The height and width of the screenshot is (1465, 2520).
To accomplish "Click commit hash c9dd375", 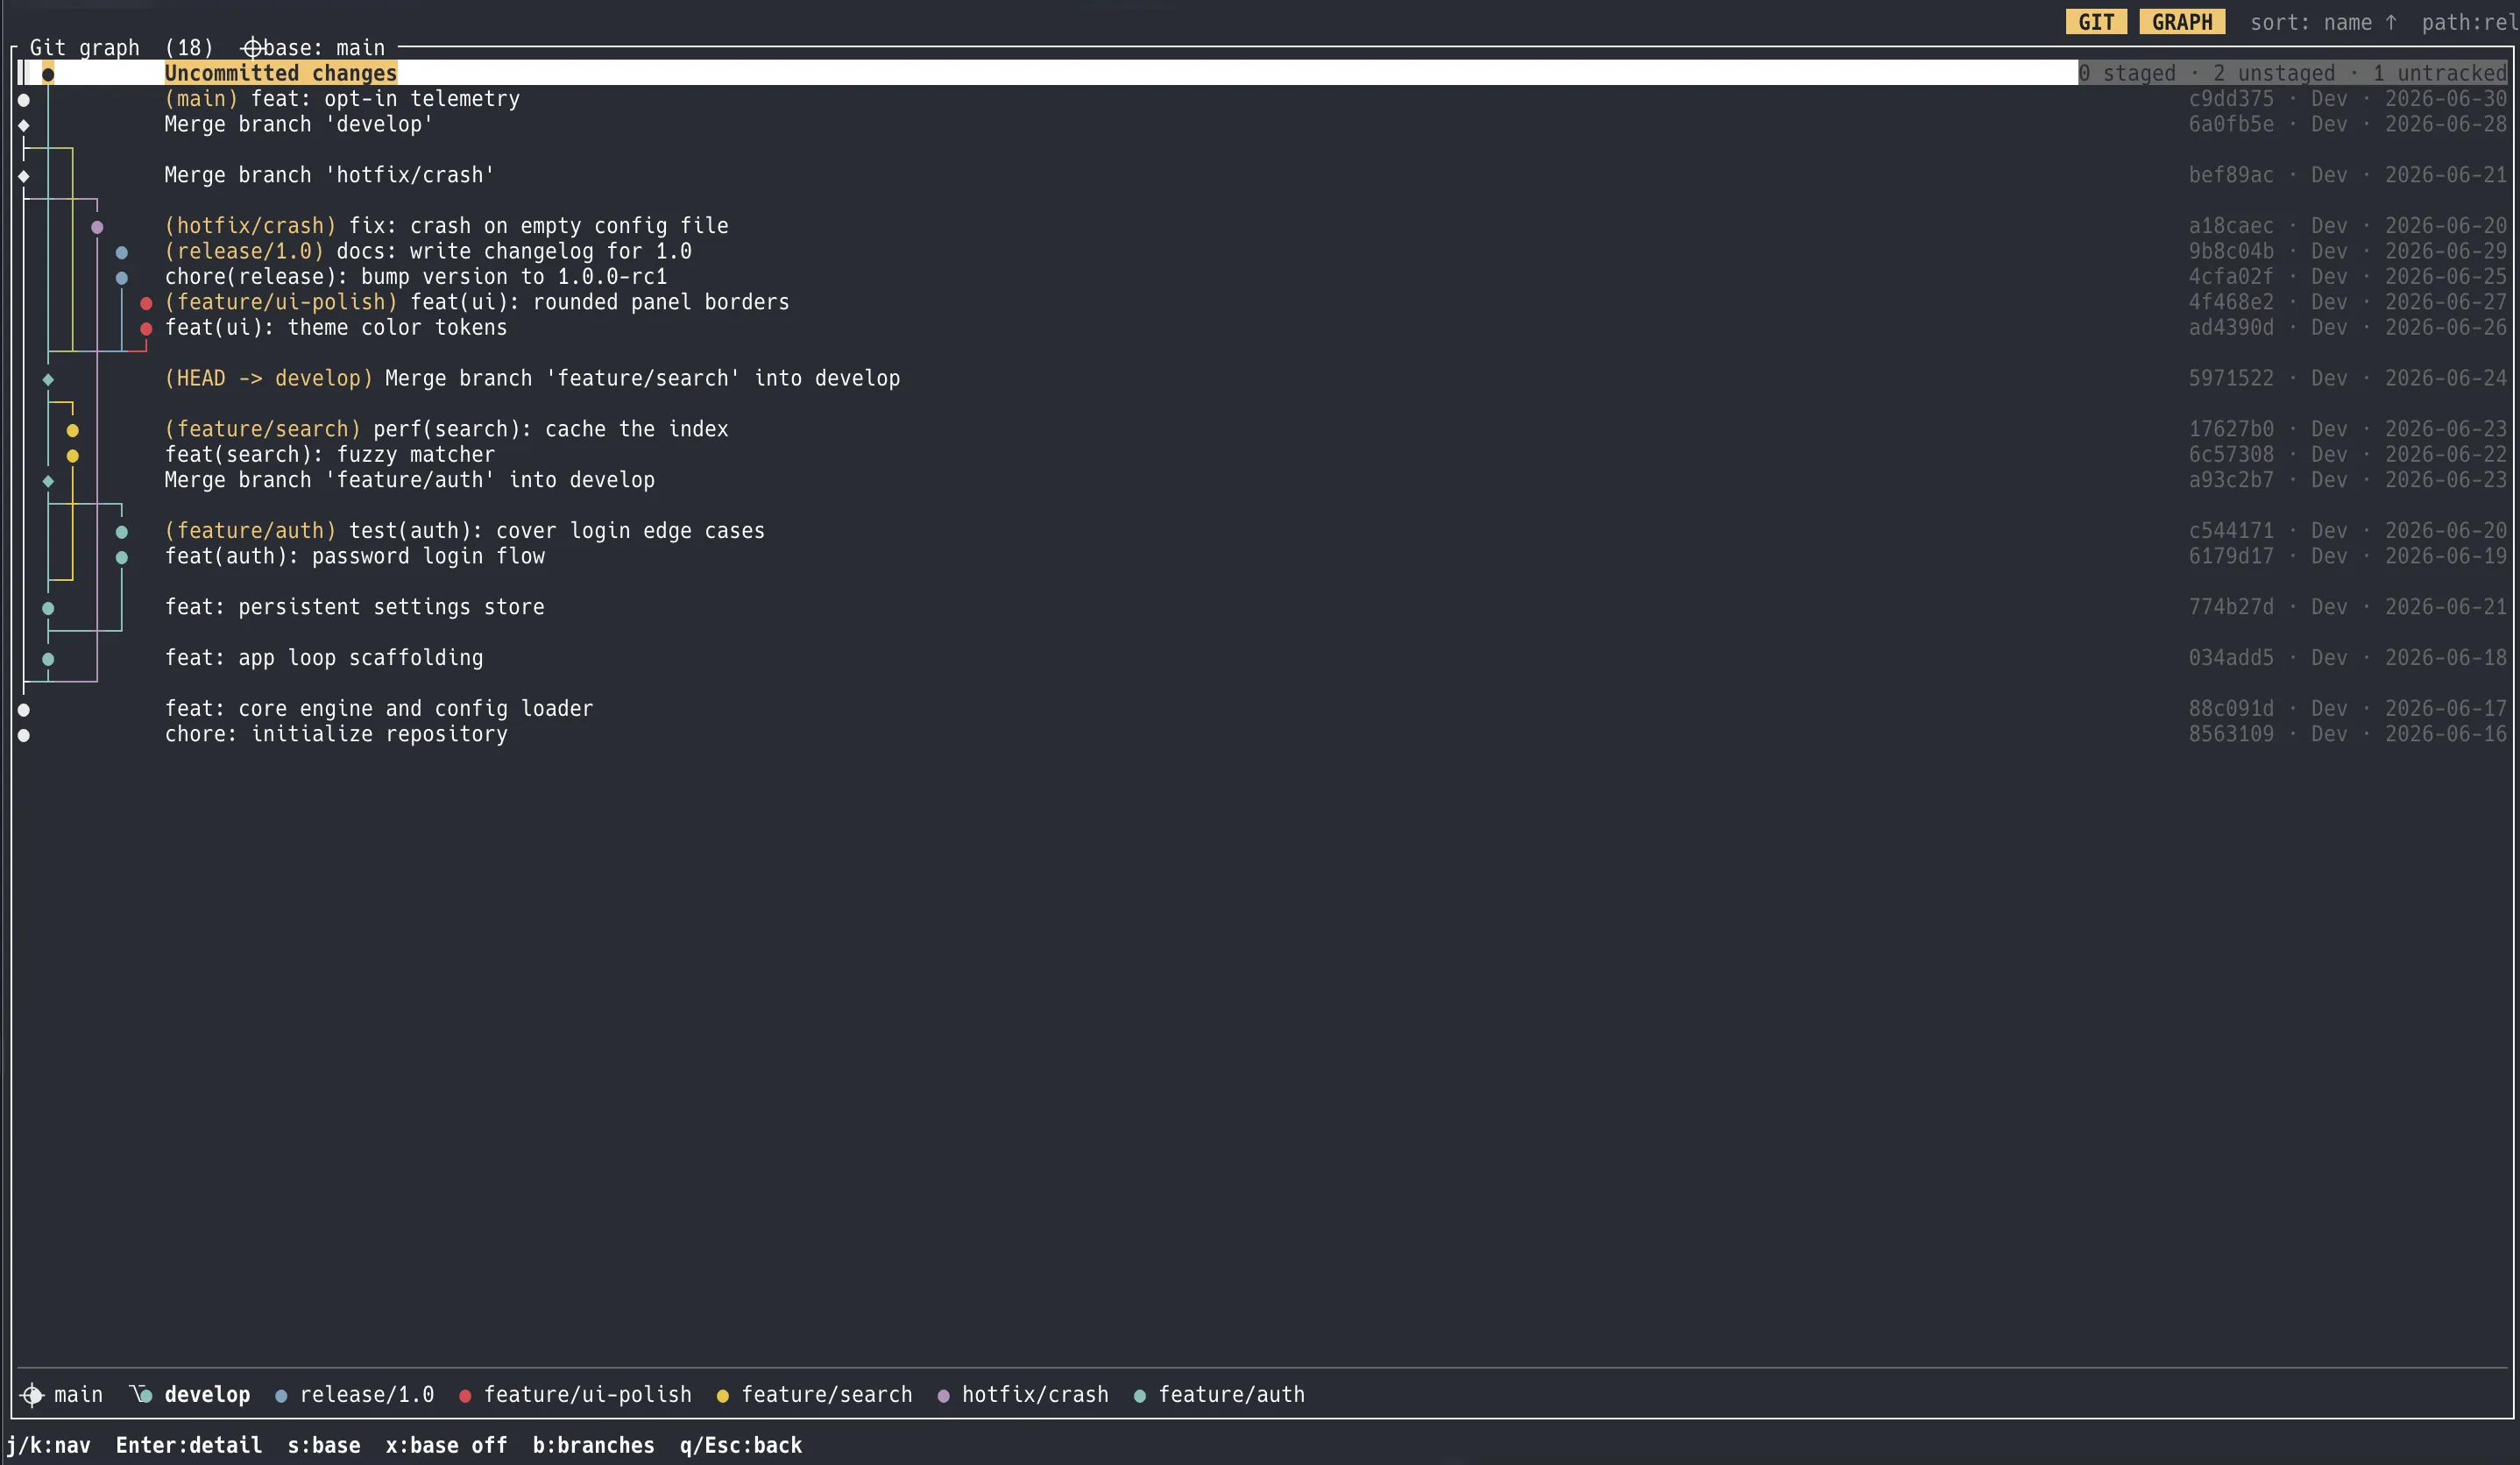I will (2231, 99).
